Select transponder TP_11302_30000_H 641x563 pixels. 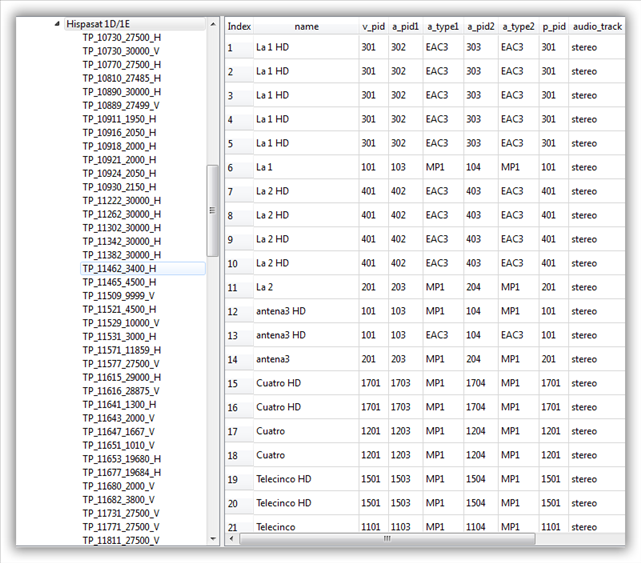coord(122,228)
